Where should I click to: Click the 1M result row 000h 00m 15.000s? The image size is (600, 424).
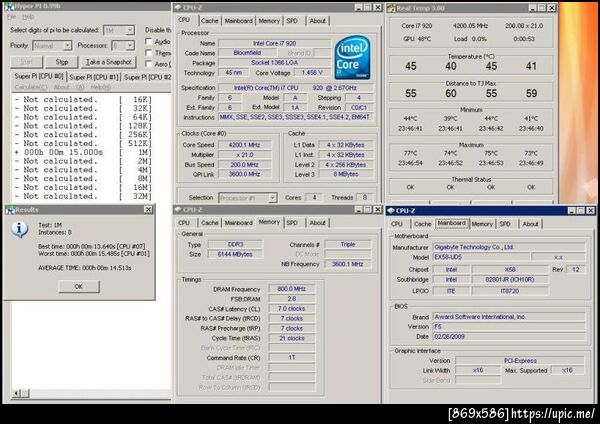coord(83,152)
